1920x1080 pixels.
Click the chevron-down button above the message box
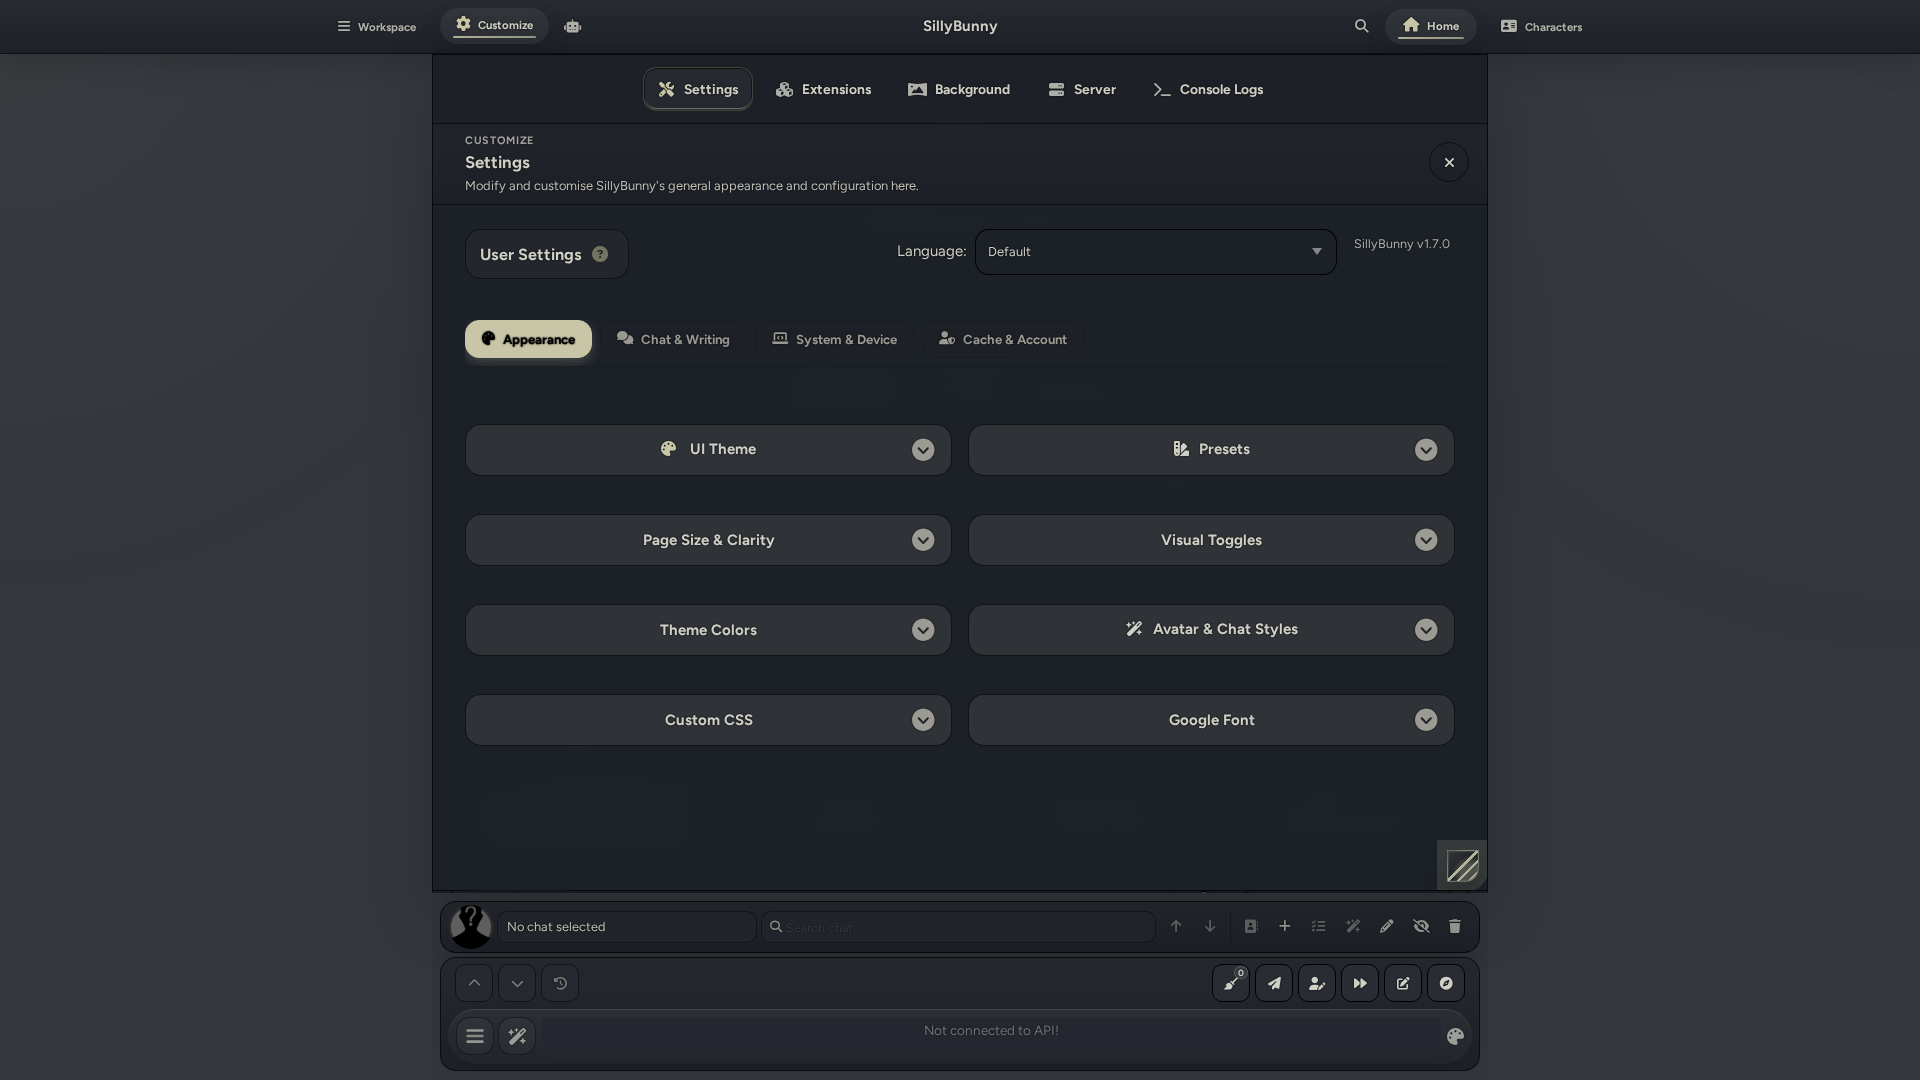[517, 983]
